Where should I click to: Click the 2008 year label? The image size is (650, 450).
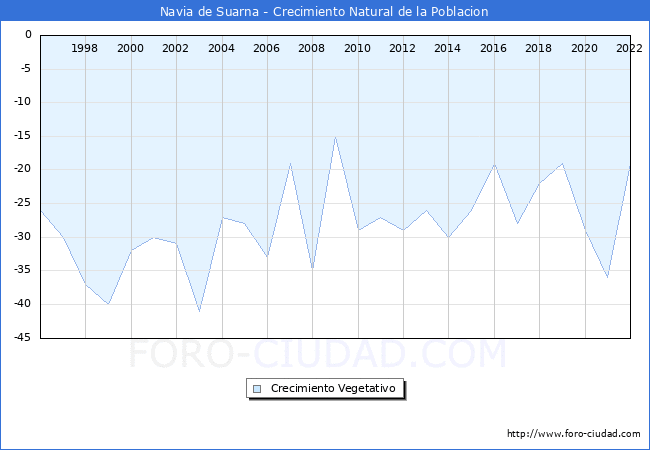312,48
